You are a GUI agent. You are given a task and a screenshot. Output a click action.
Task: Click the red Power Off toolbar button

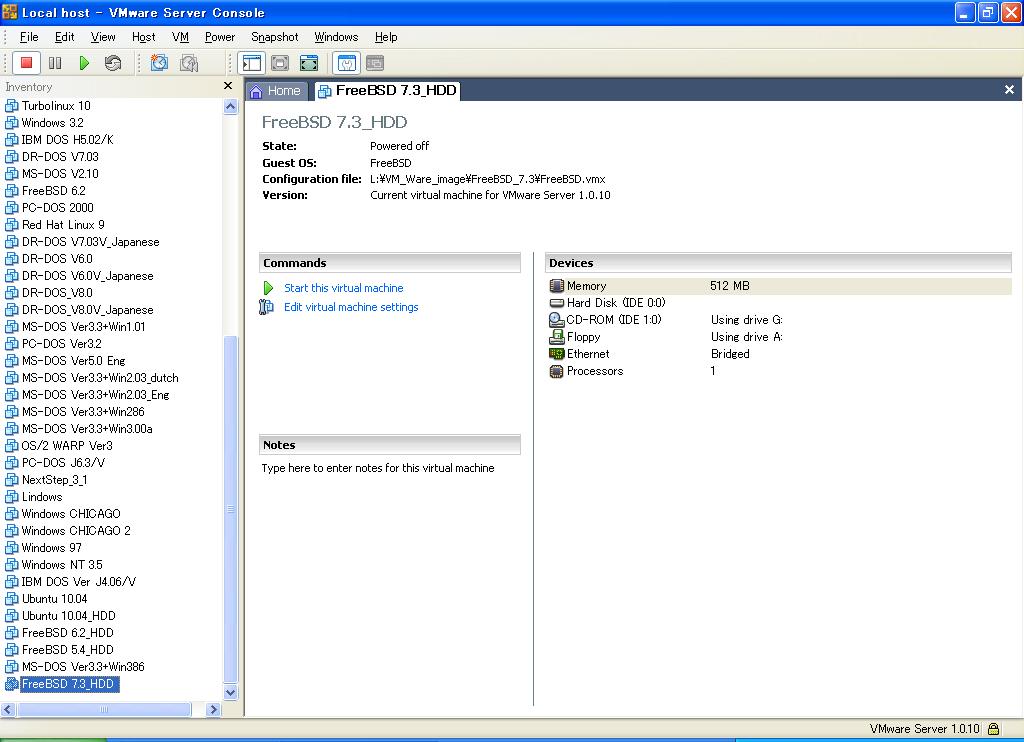coord(26,63)
